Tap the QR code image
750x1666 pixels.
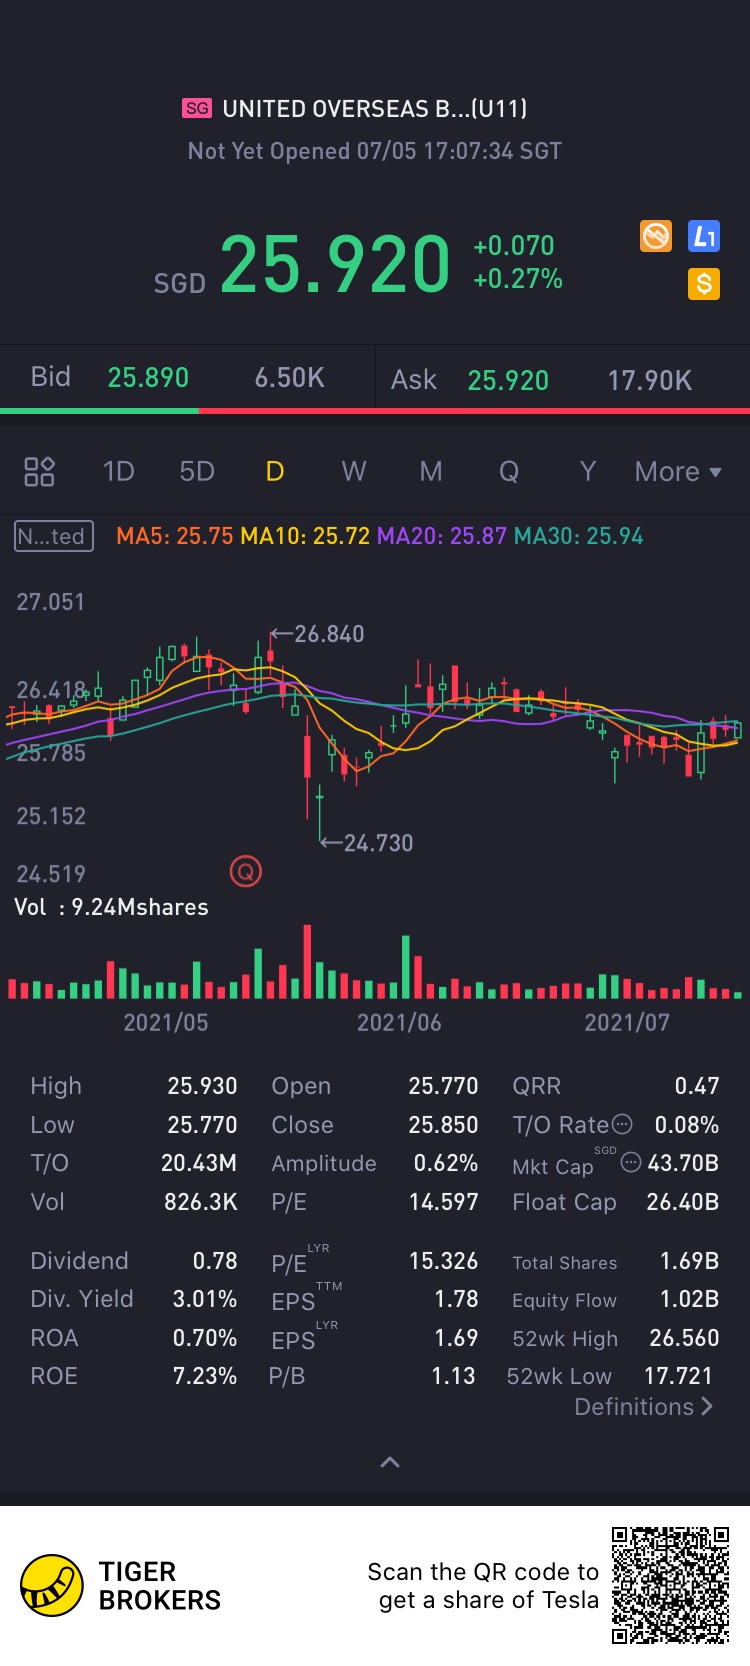tap(671, 1586)
